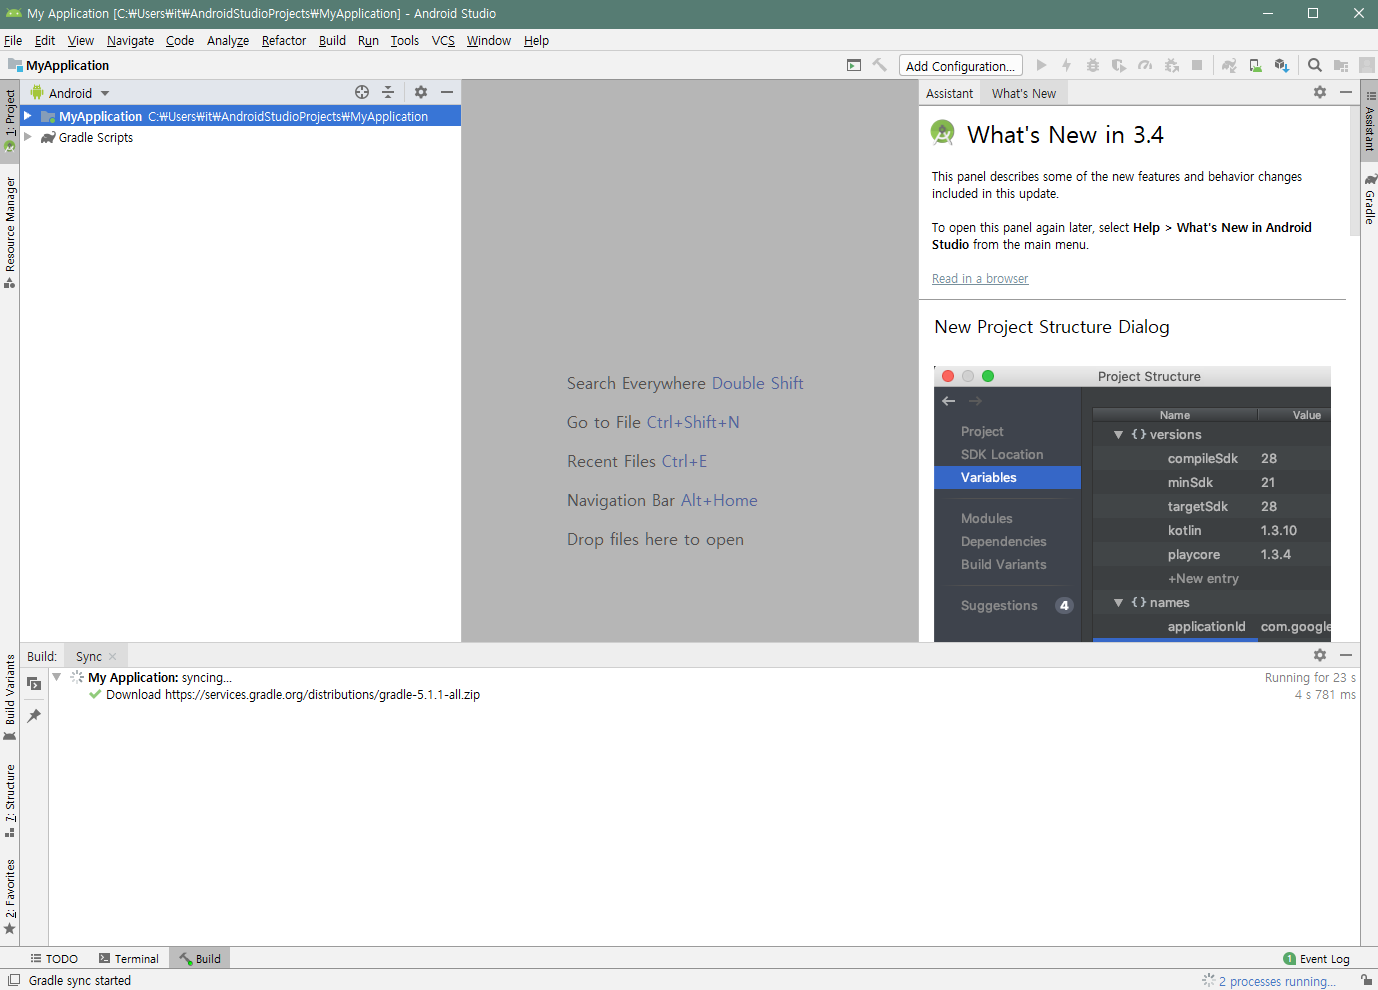Open Project Structure toolbar icon

pyautogui.click(x=1341, y=65)
